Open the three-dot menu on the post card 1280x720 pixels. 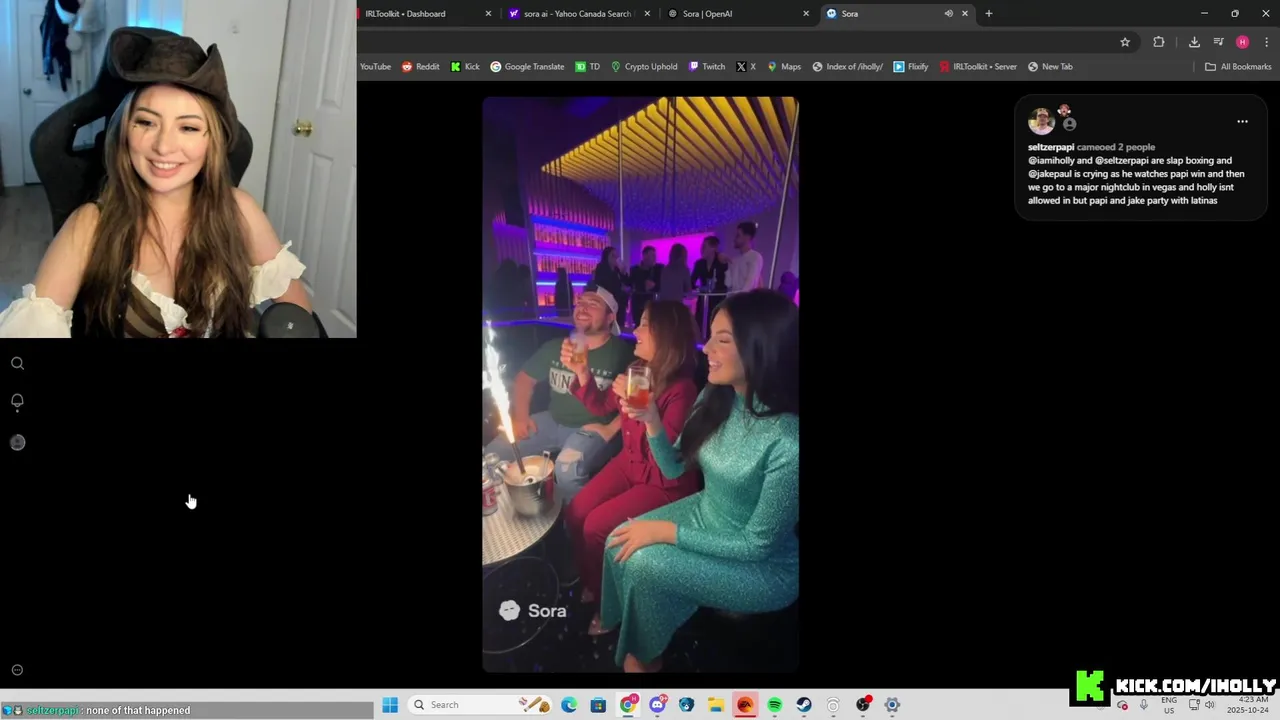pyautogui.click(x=1242, y=121)
